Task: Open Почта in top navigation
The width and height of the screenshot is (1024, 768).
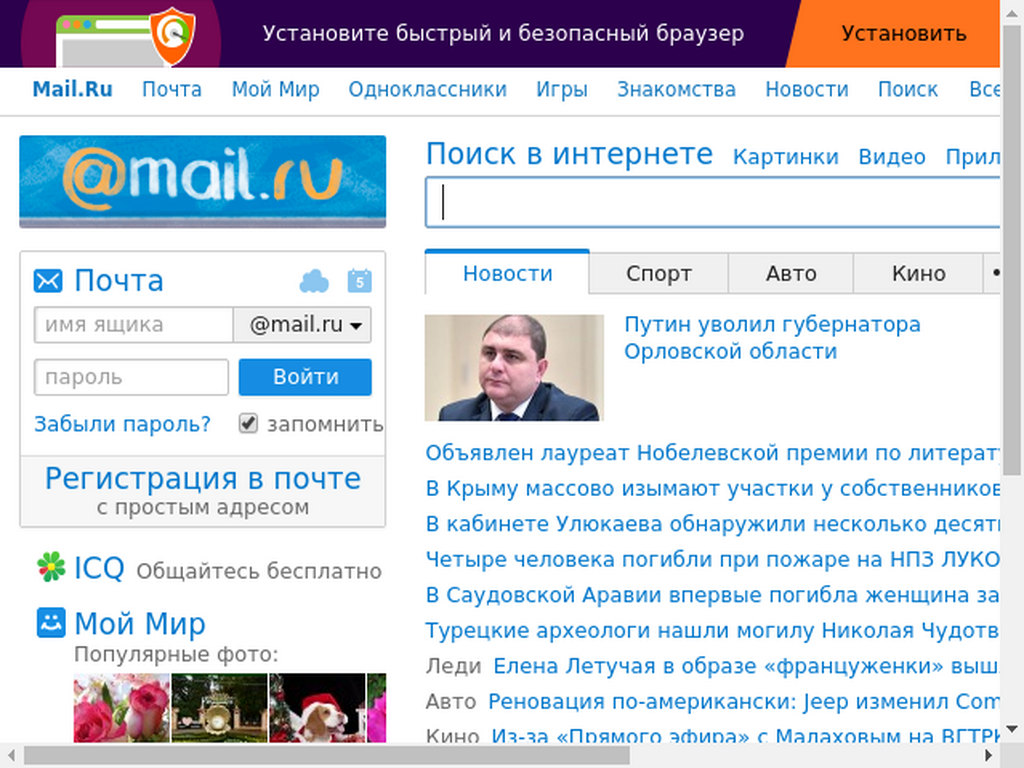Action: click(x=172, y=89)
